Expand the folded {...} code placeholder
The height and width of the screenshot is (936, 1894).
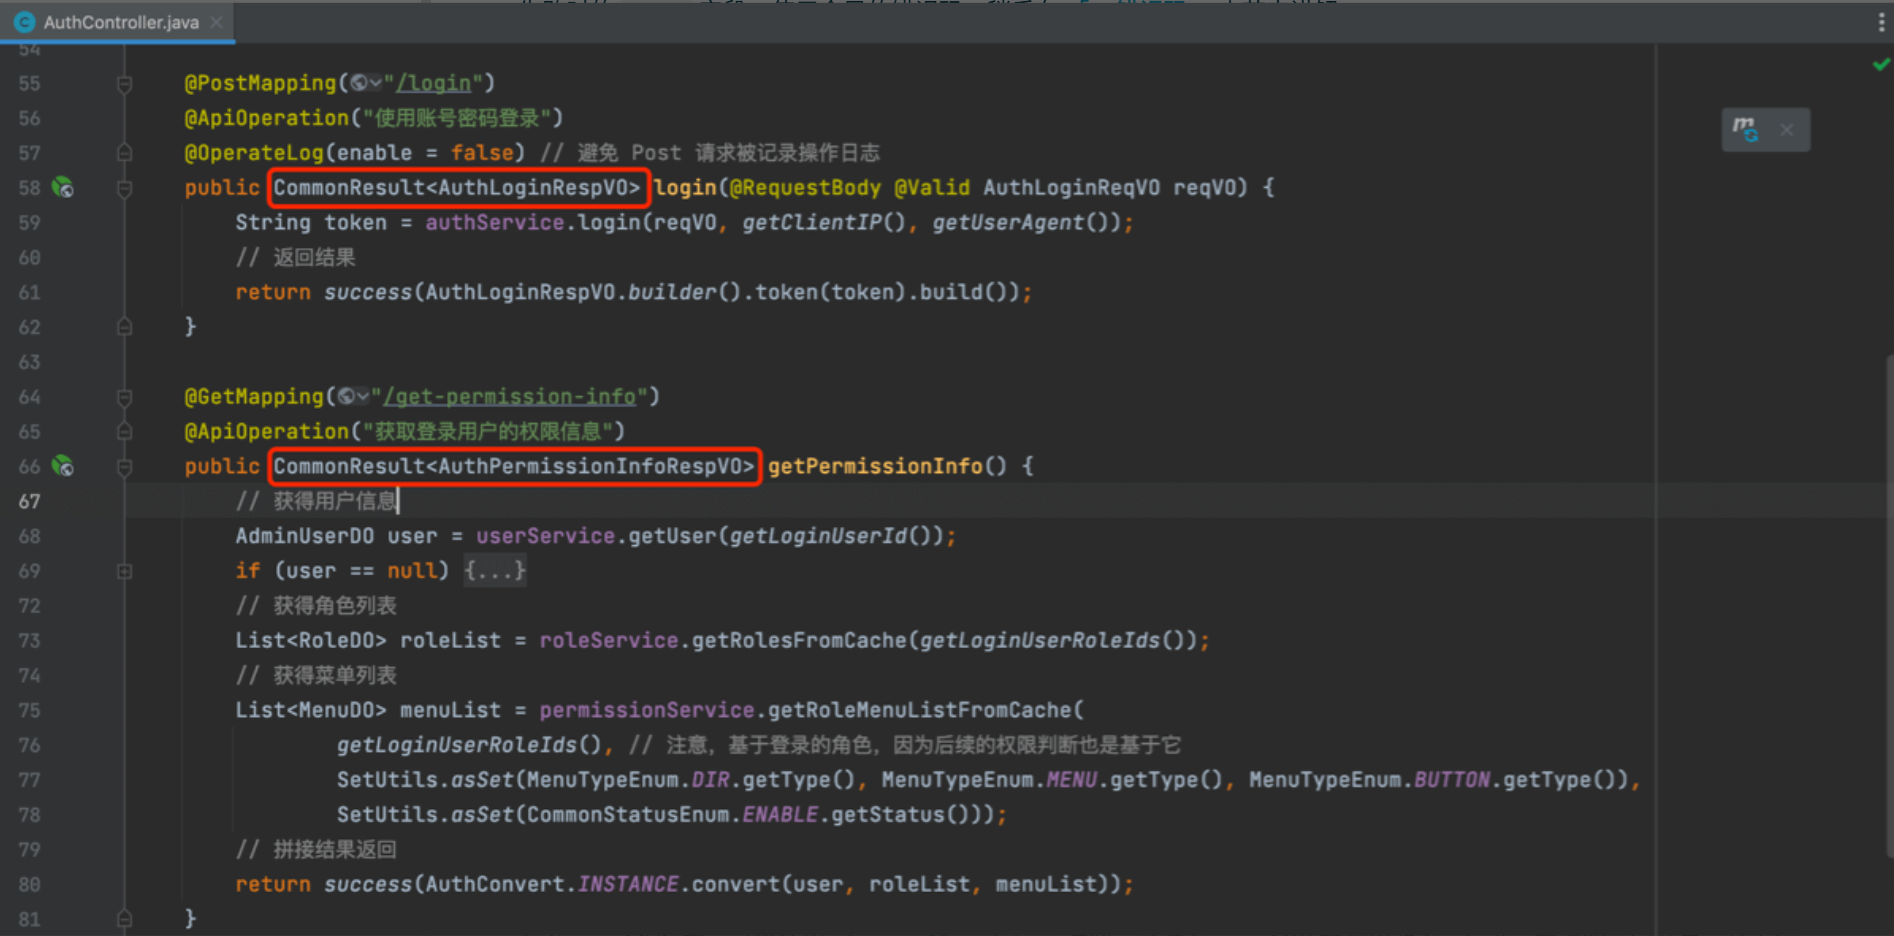point(494,571)
